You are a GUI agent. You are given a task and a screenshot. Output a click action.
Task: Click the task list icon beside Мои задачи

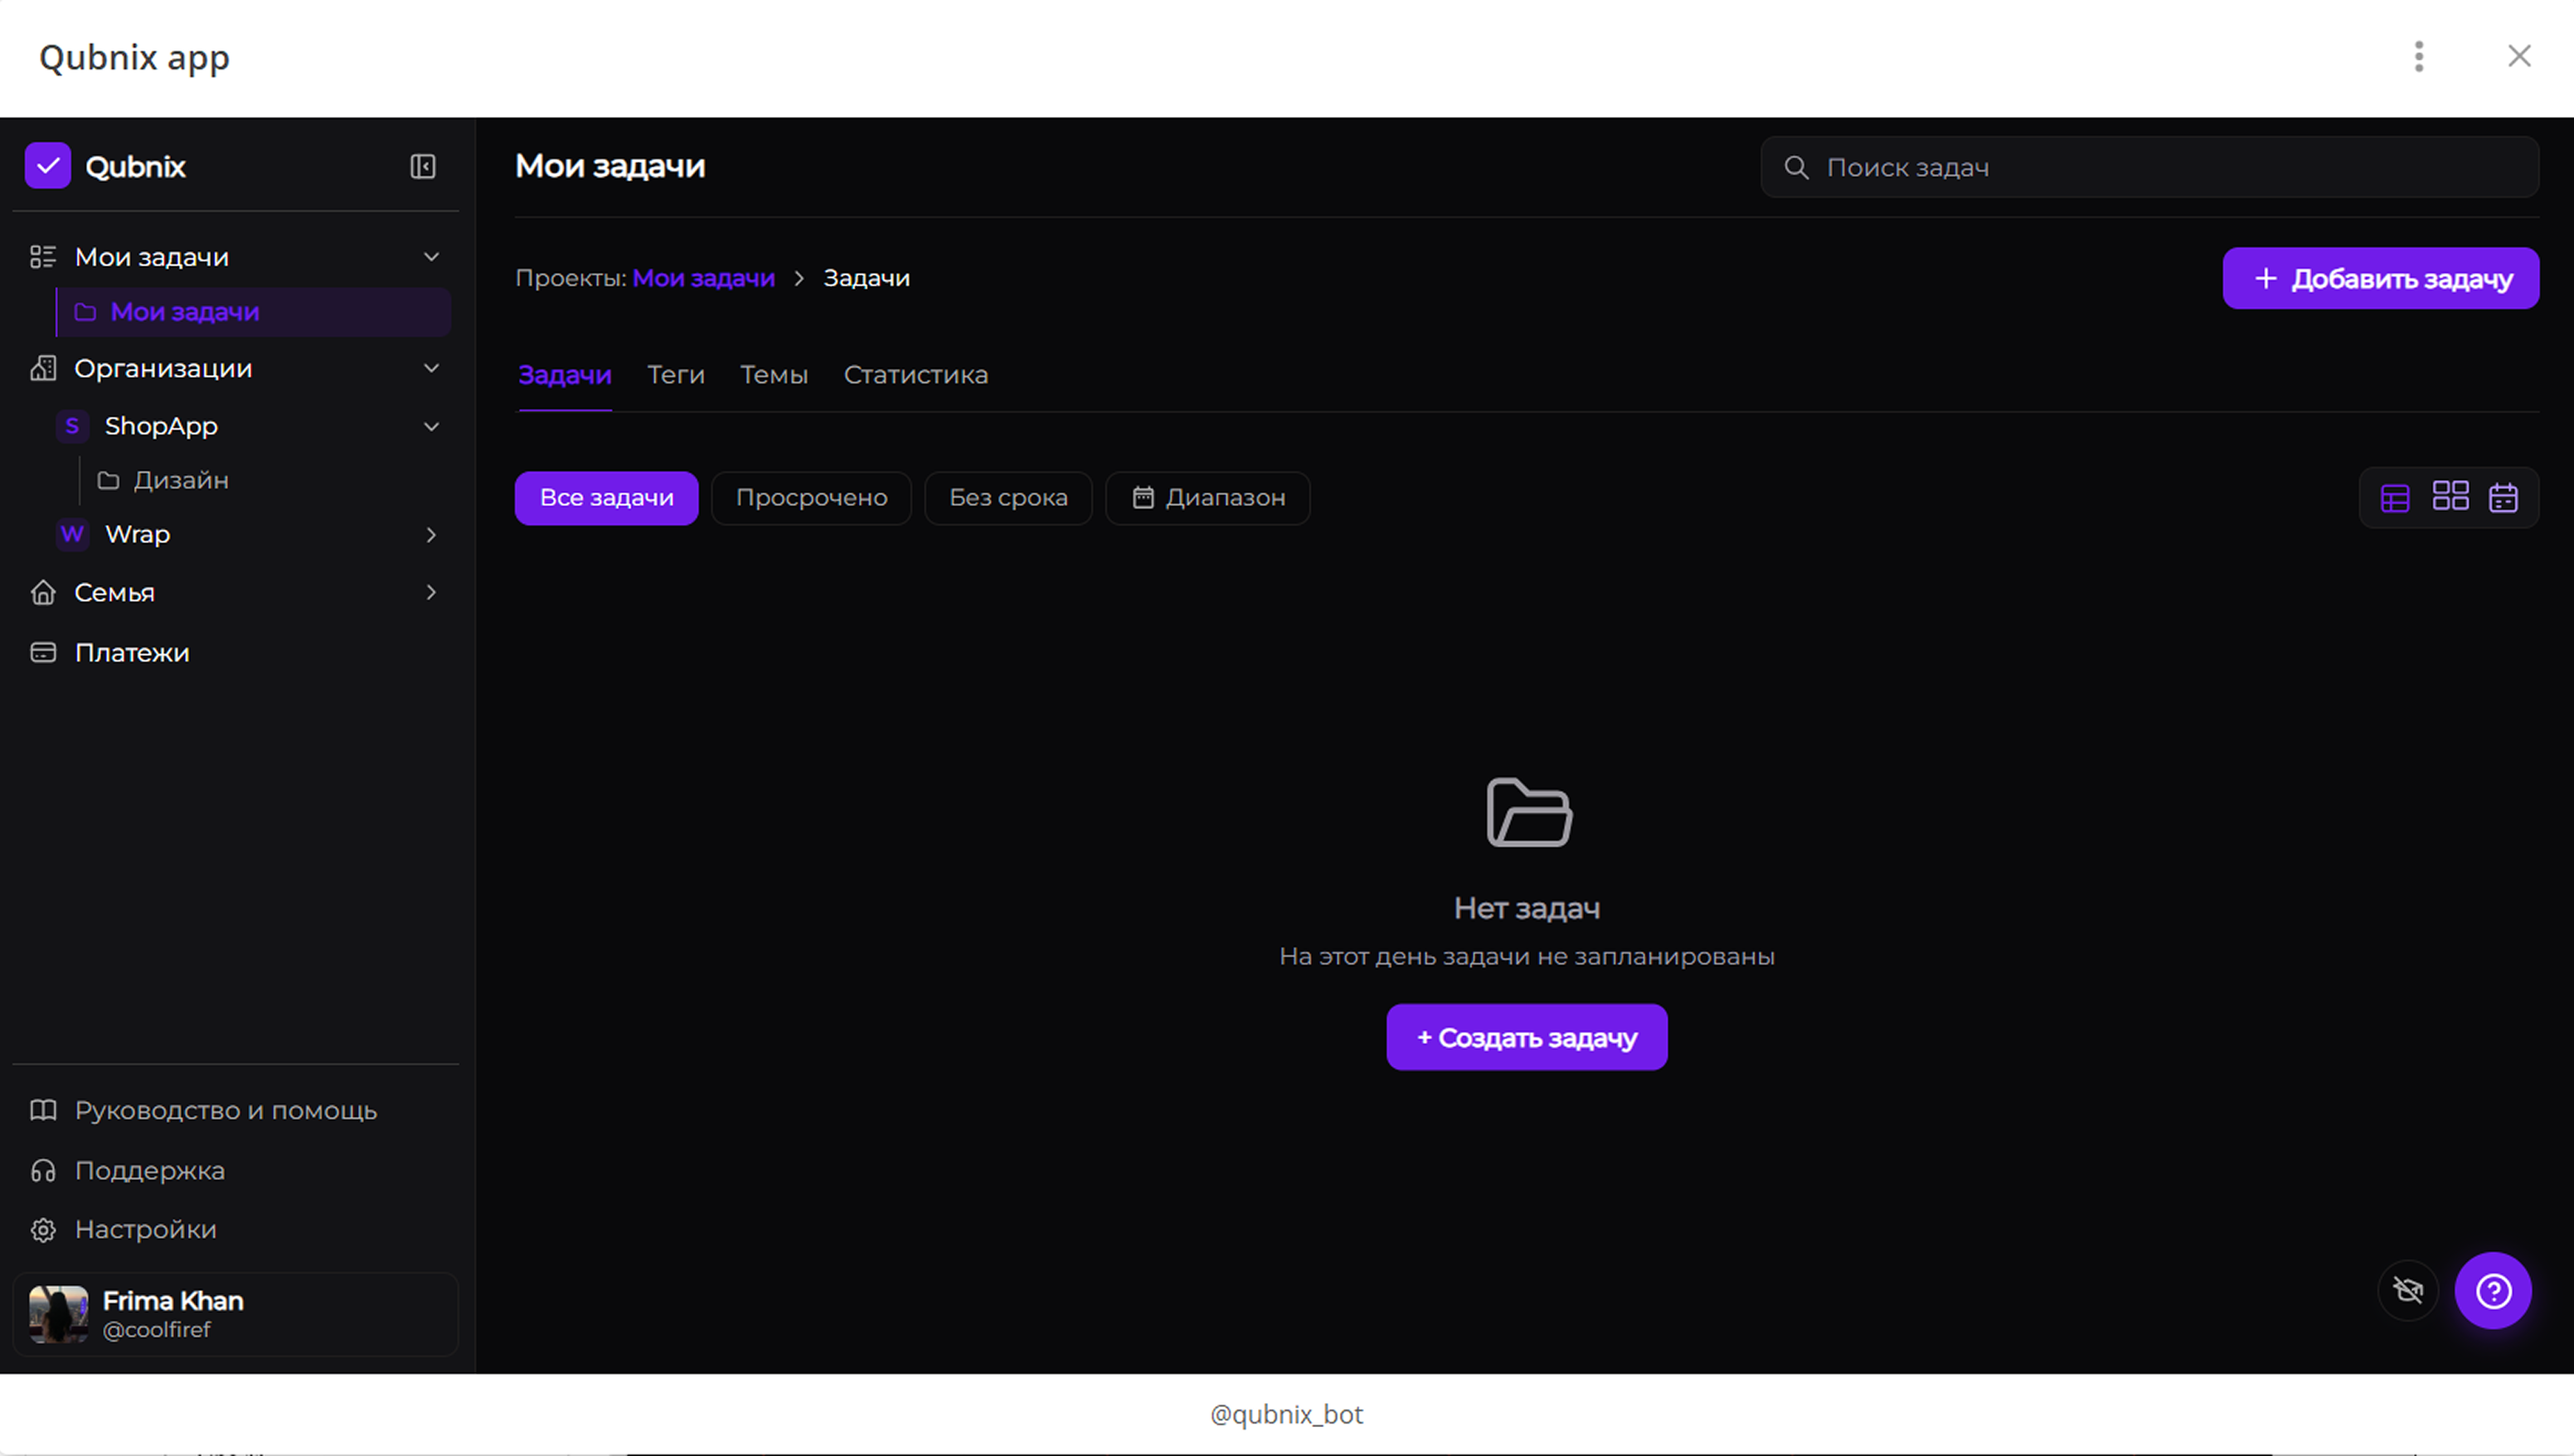point(43,257)
